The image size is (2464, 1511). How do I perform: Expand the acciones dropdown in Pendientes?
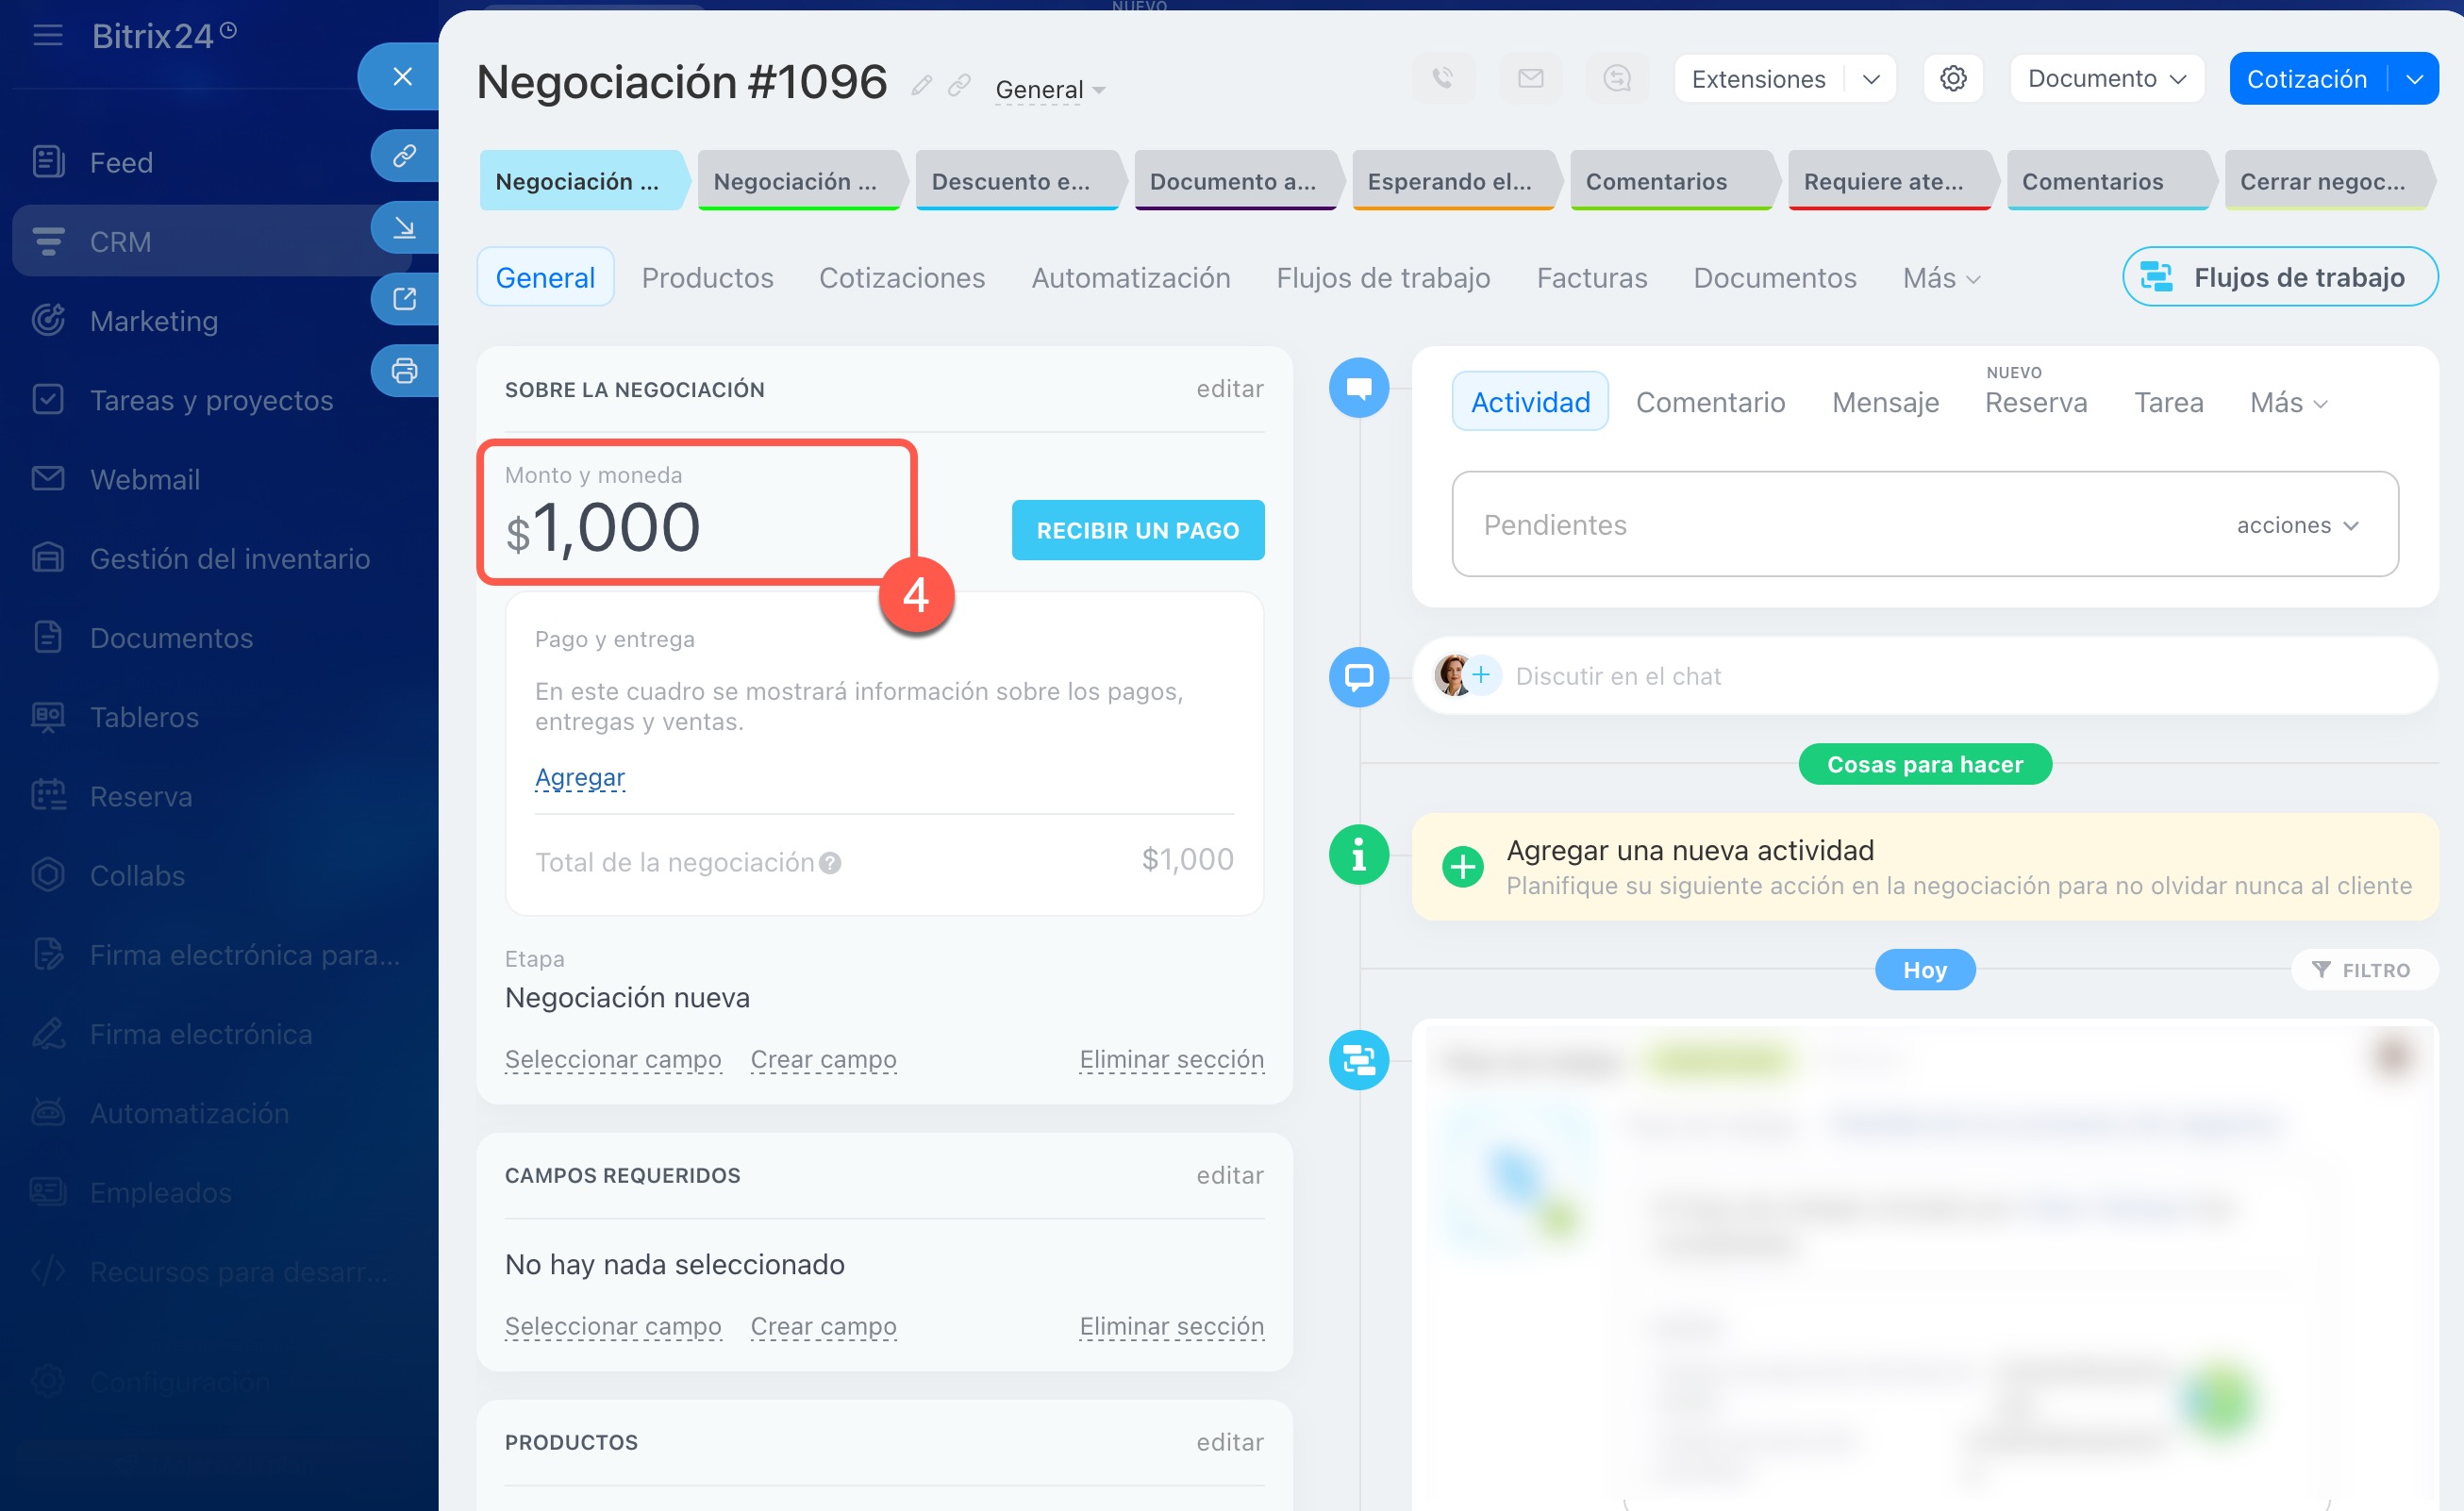[x=2297, y=525]
